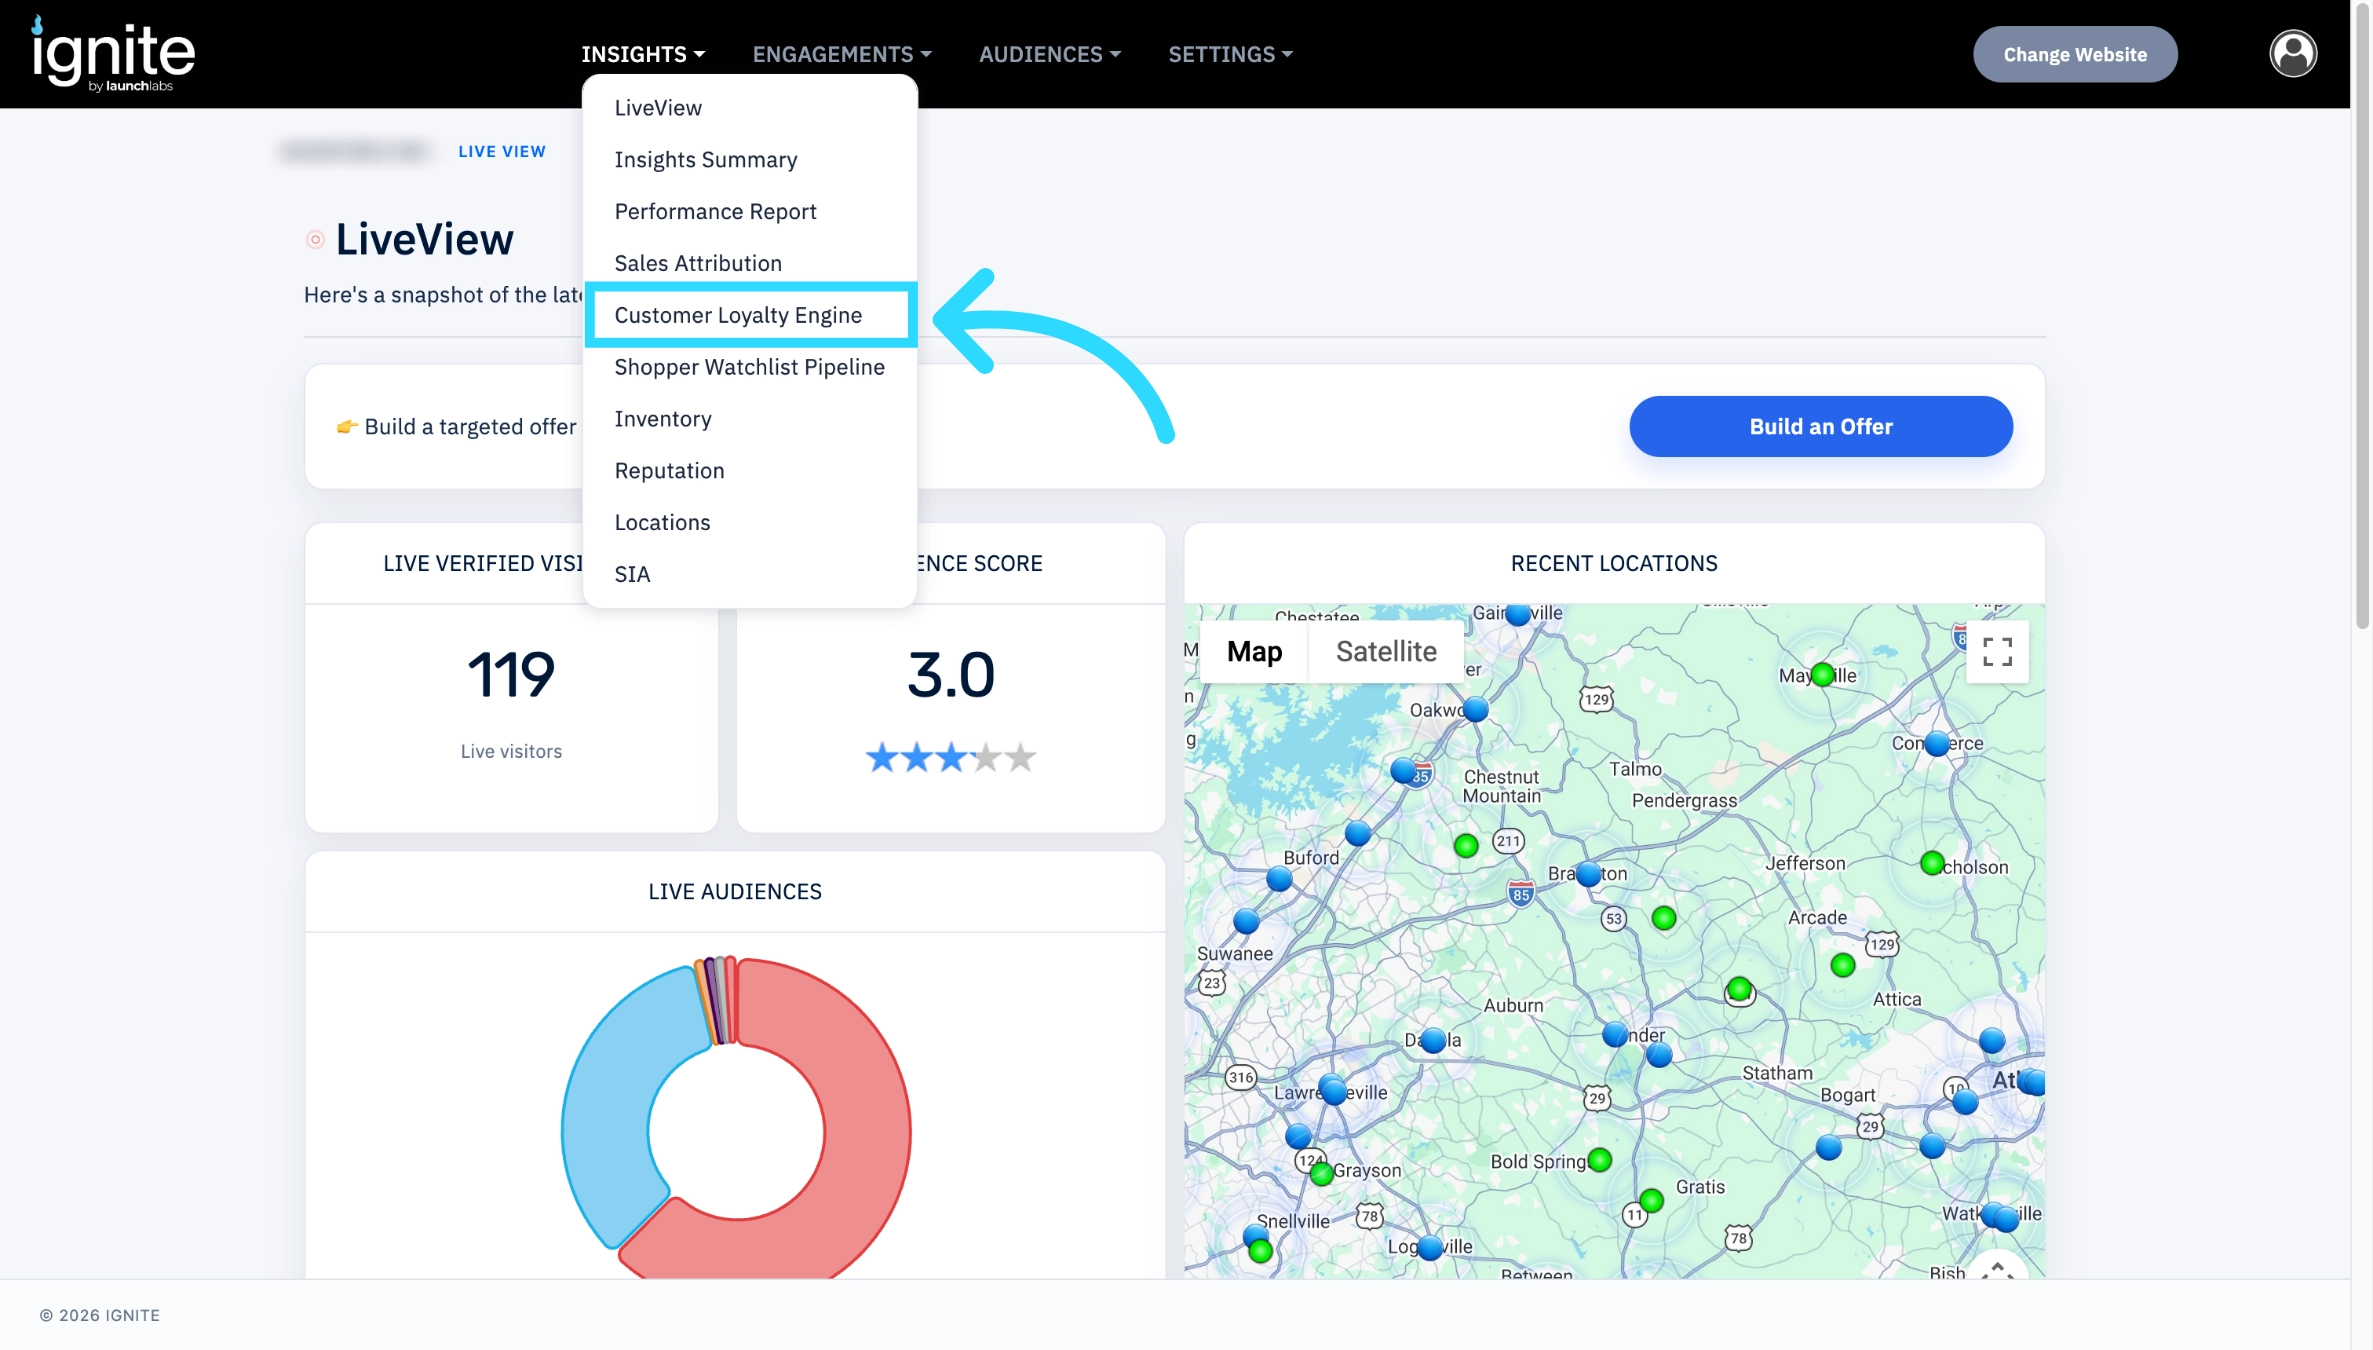2373x1350 pixels.
Task: Switch the map to Satellite view
Action: 1386,652
